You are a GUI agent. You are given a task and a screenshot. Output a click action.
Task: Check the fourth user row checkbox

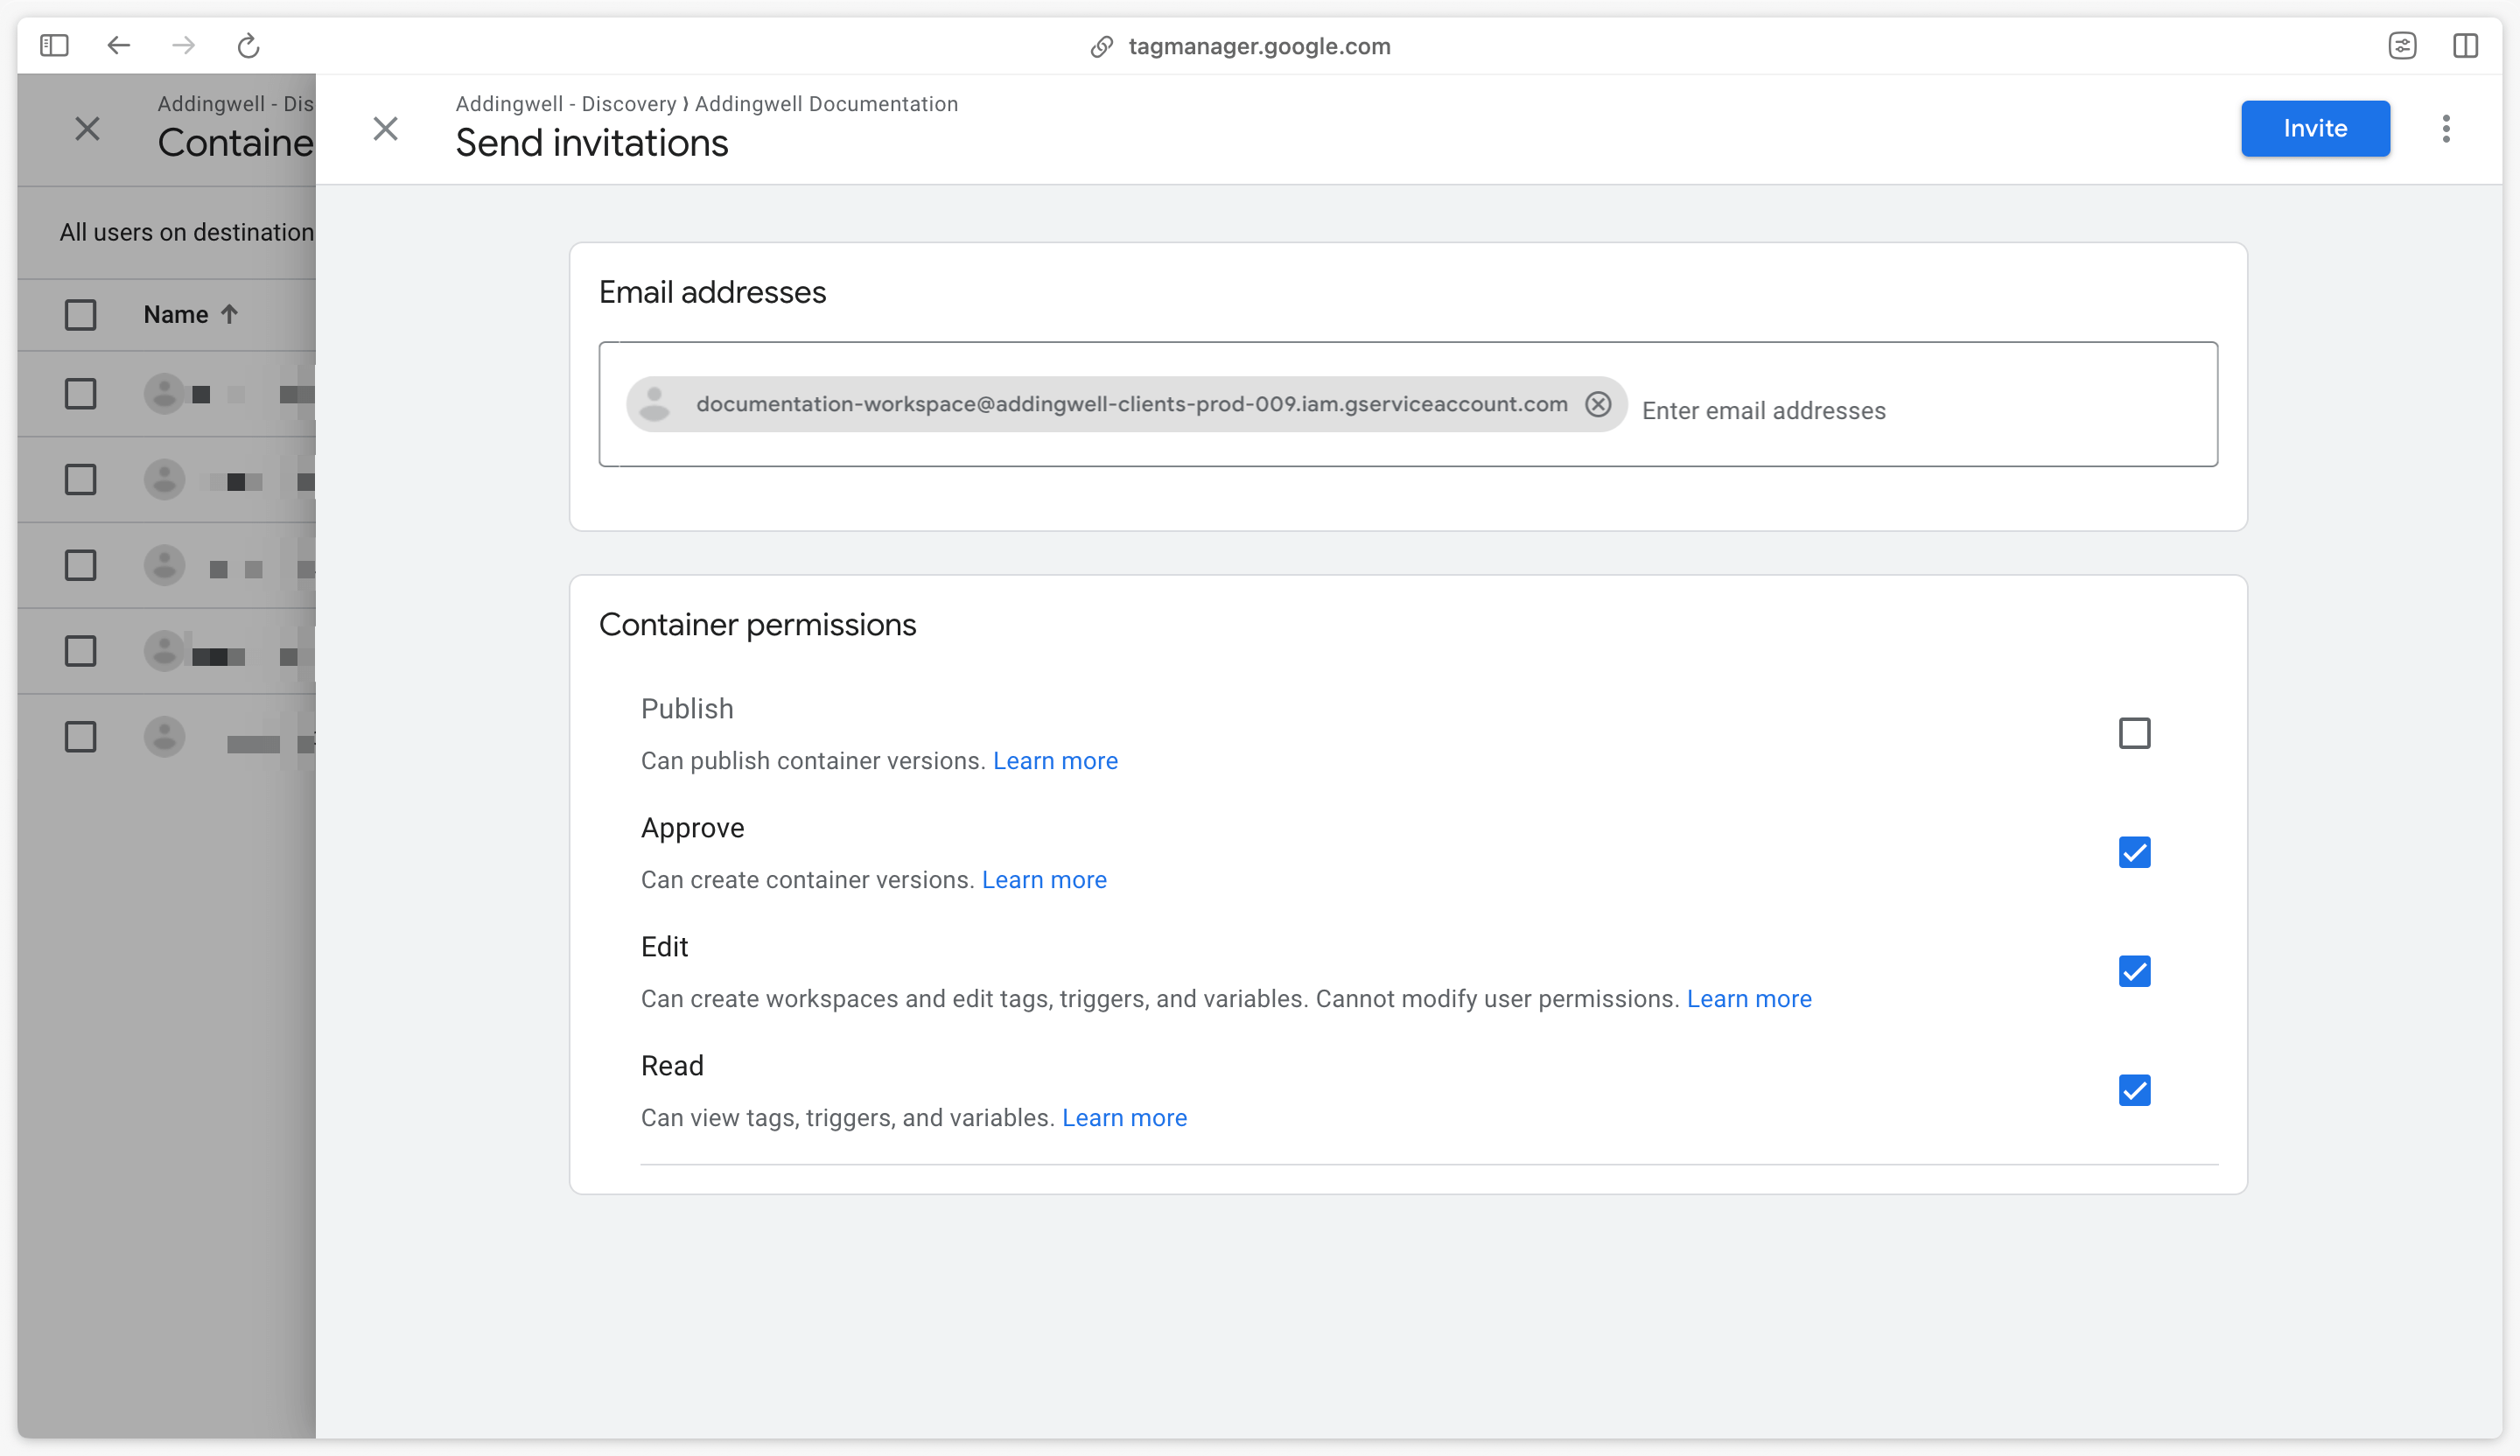click(80, 651)
